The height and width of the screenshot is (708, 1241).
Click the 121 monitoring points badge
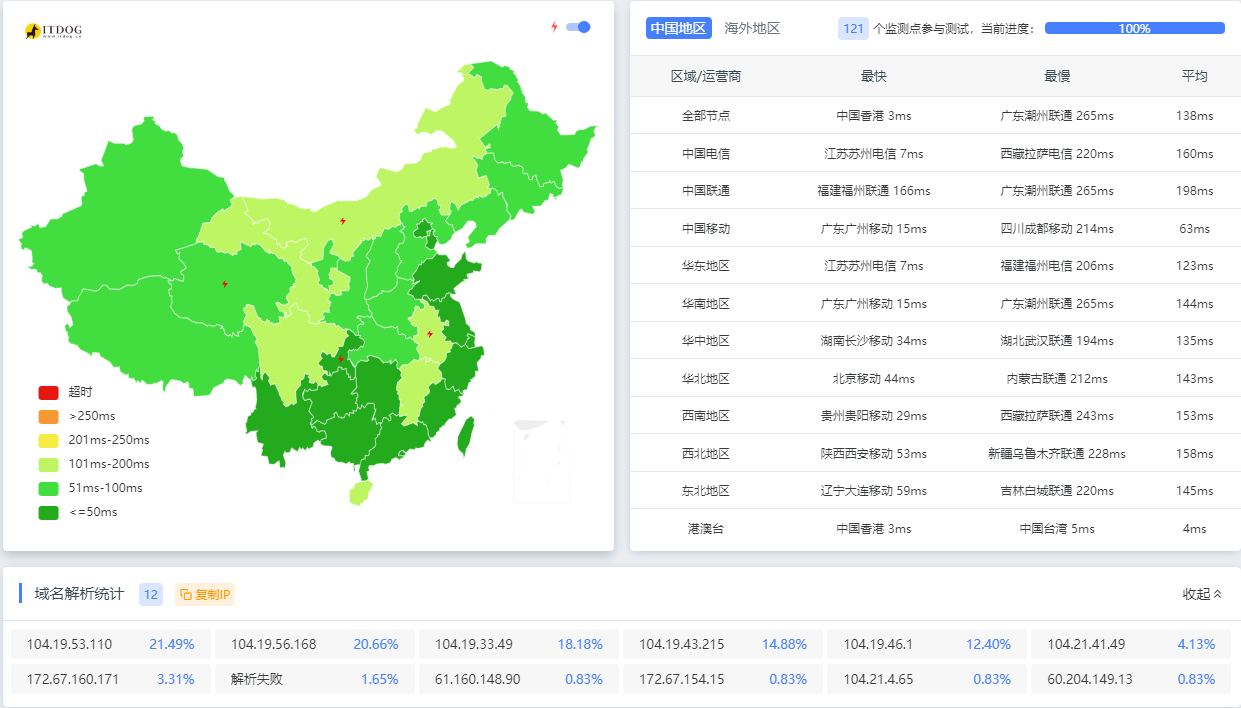(x=852, y=28)
